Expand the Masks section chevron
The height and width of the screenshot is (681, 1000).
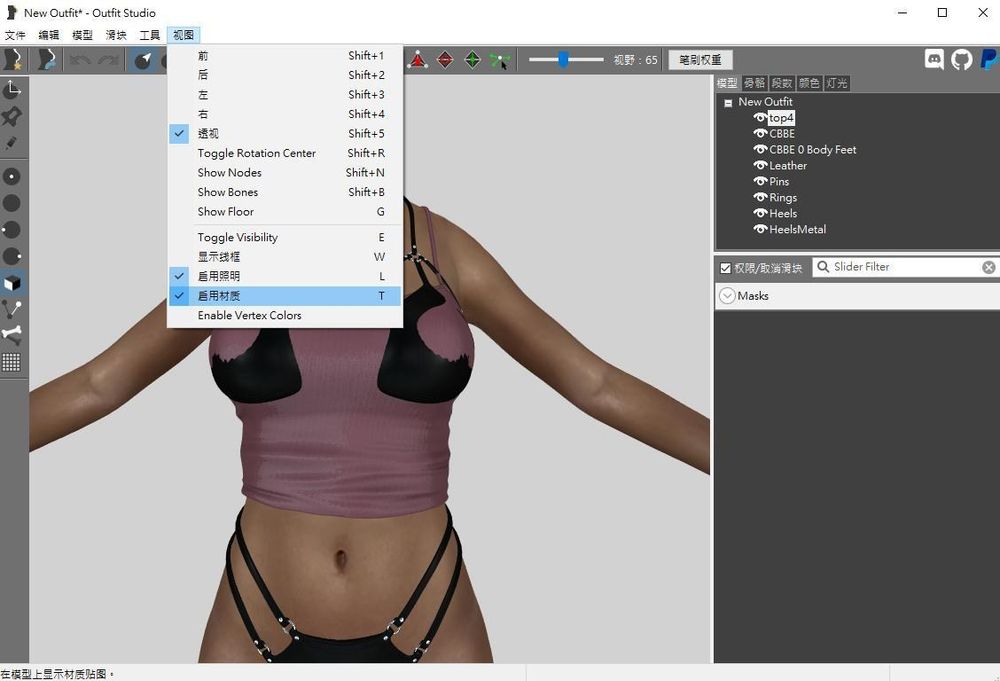pos(727,296)
